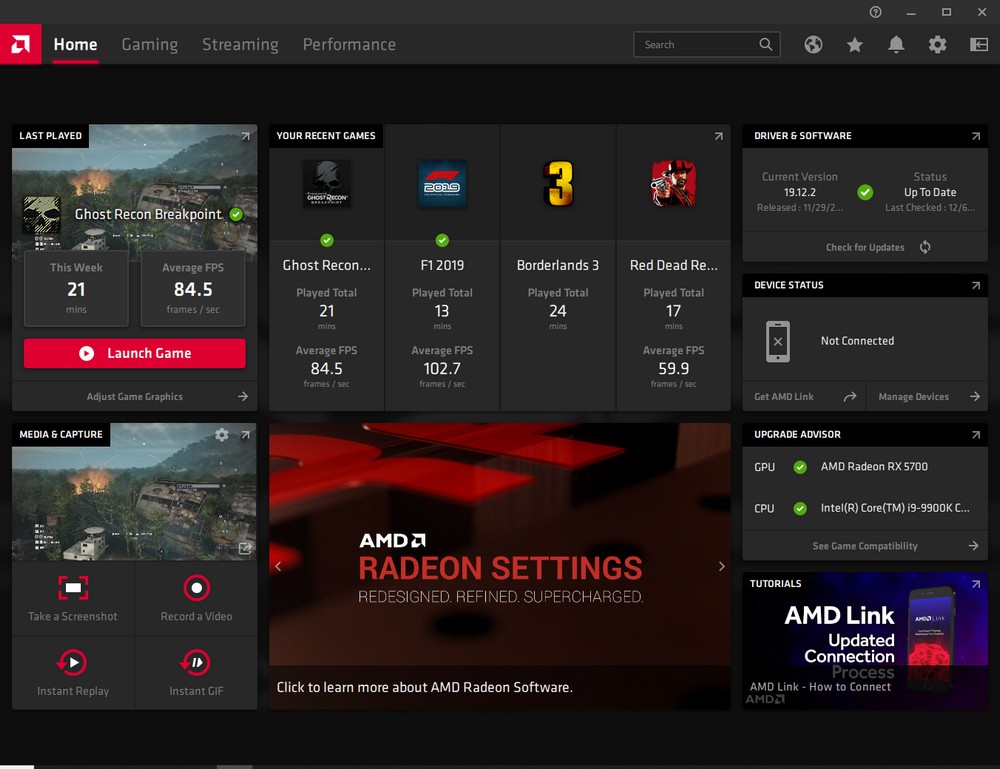This screenshot has width=1000, height=769.
Task: Click the Up To Date status text
Action: [930, 192]
